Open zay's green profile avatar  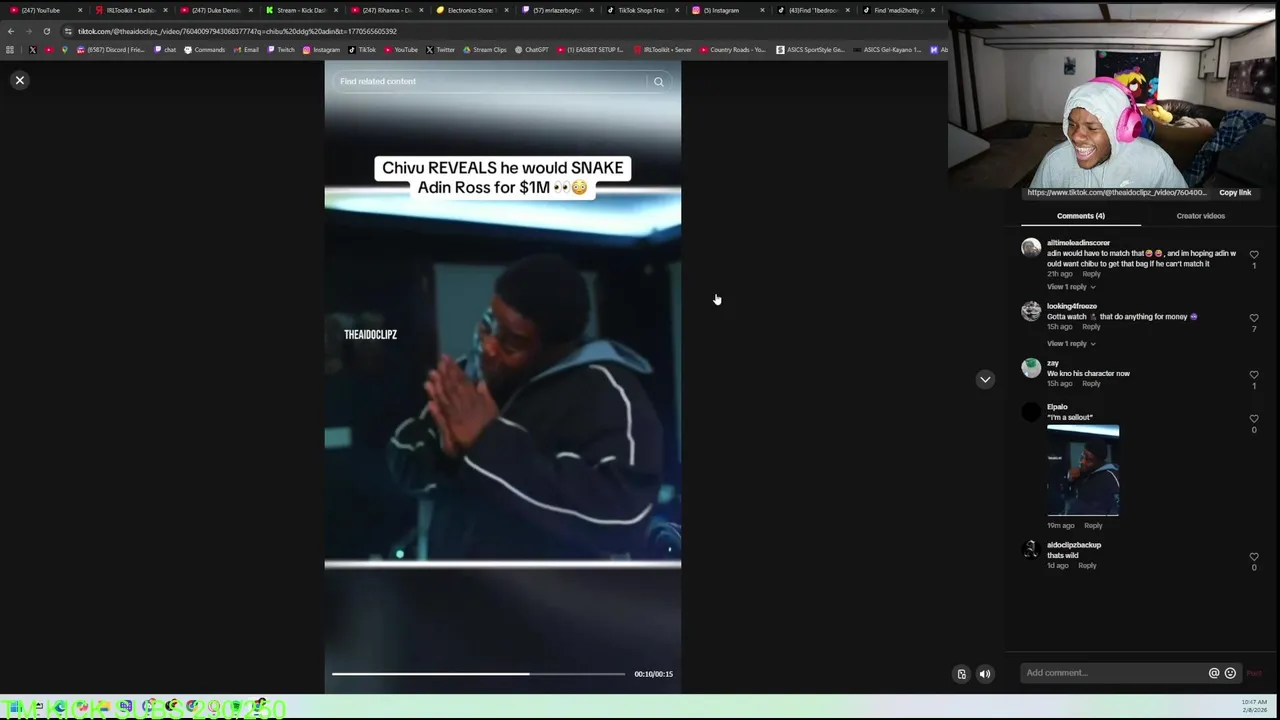(x=1031, y=368)
